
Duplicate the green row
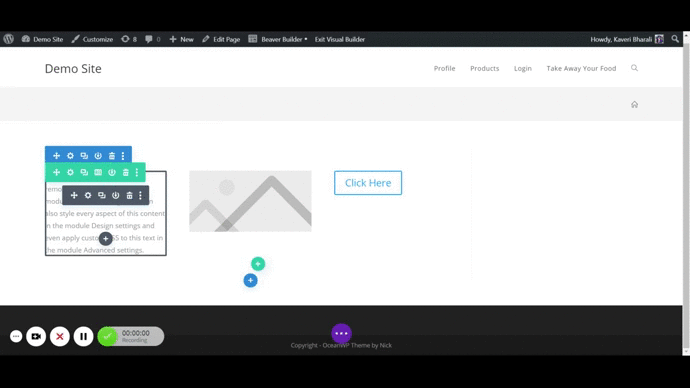coord(84,172)
